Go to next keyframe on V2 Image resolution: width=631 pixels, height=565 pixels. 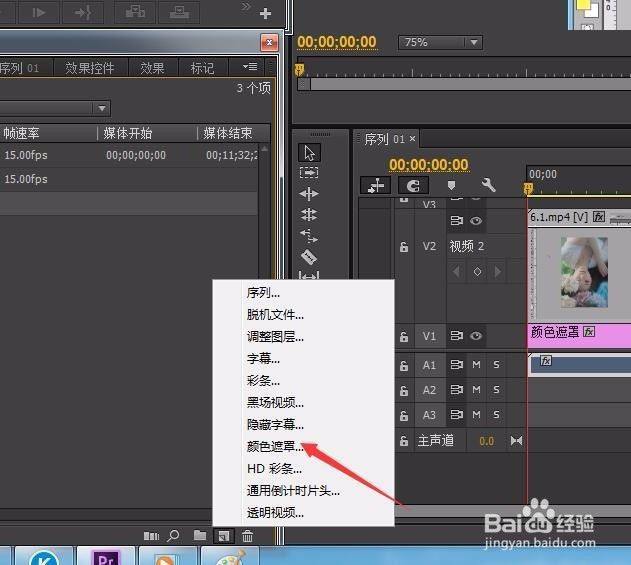[498, 272]
